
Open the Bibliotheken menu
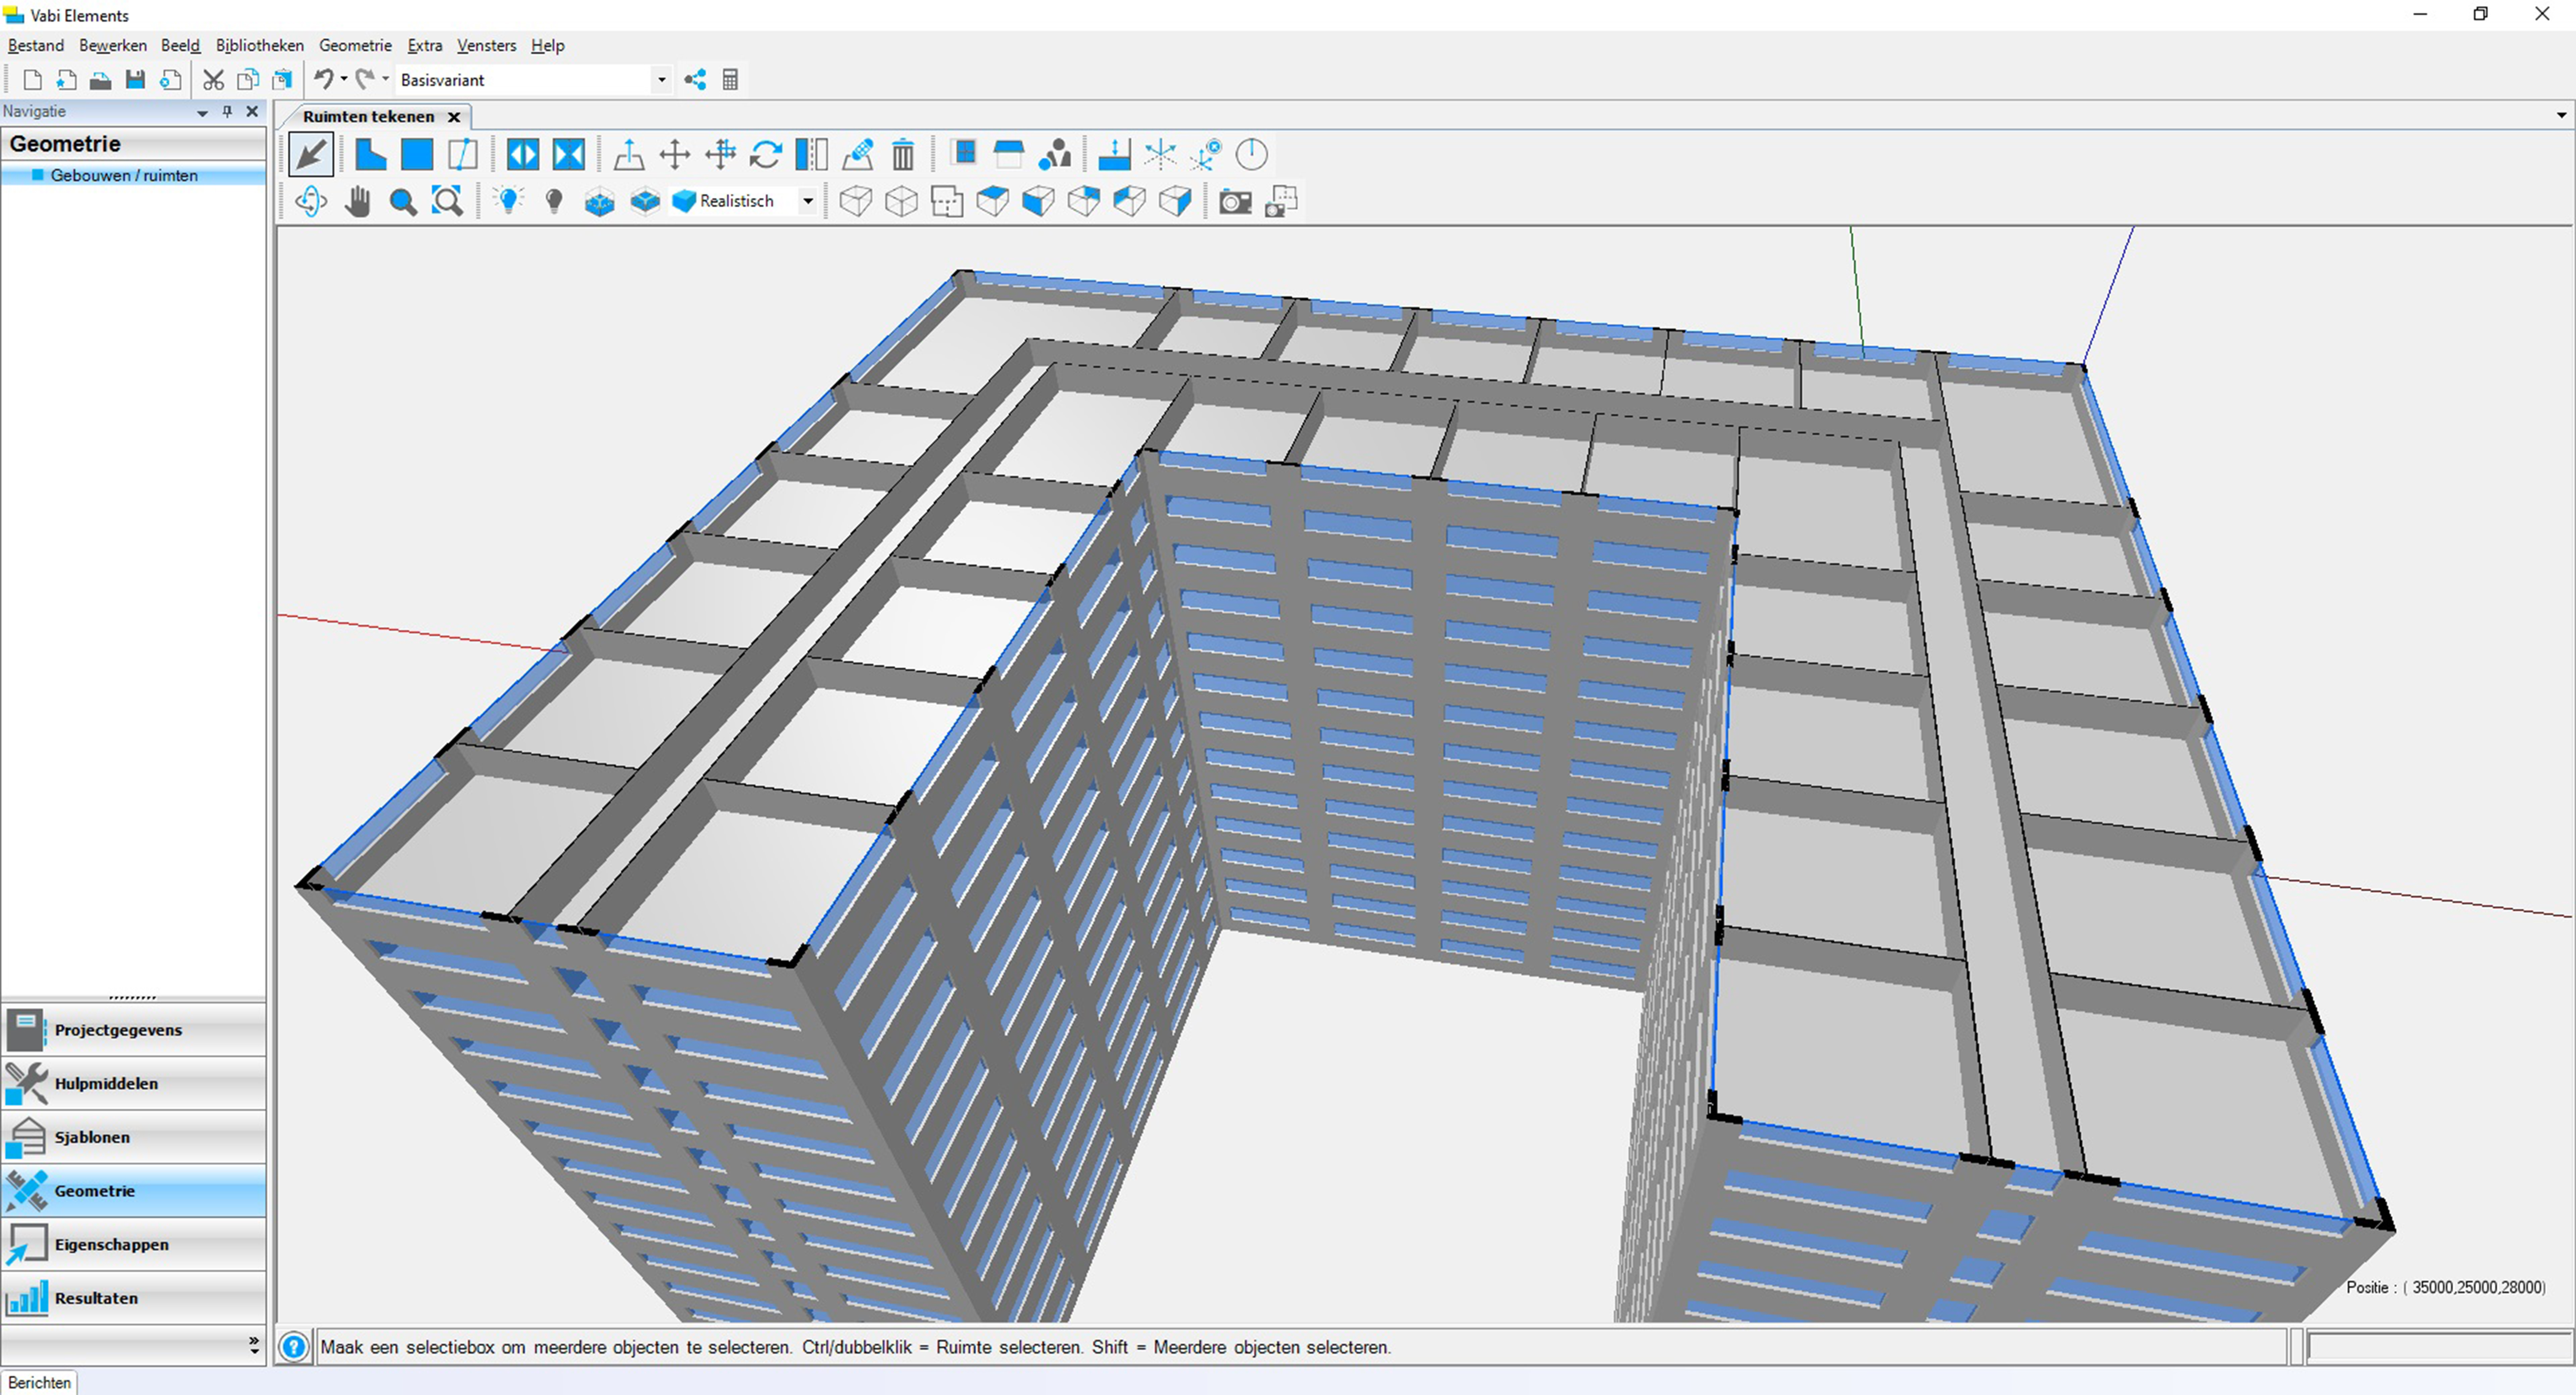tap(260, 46)
